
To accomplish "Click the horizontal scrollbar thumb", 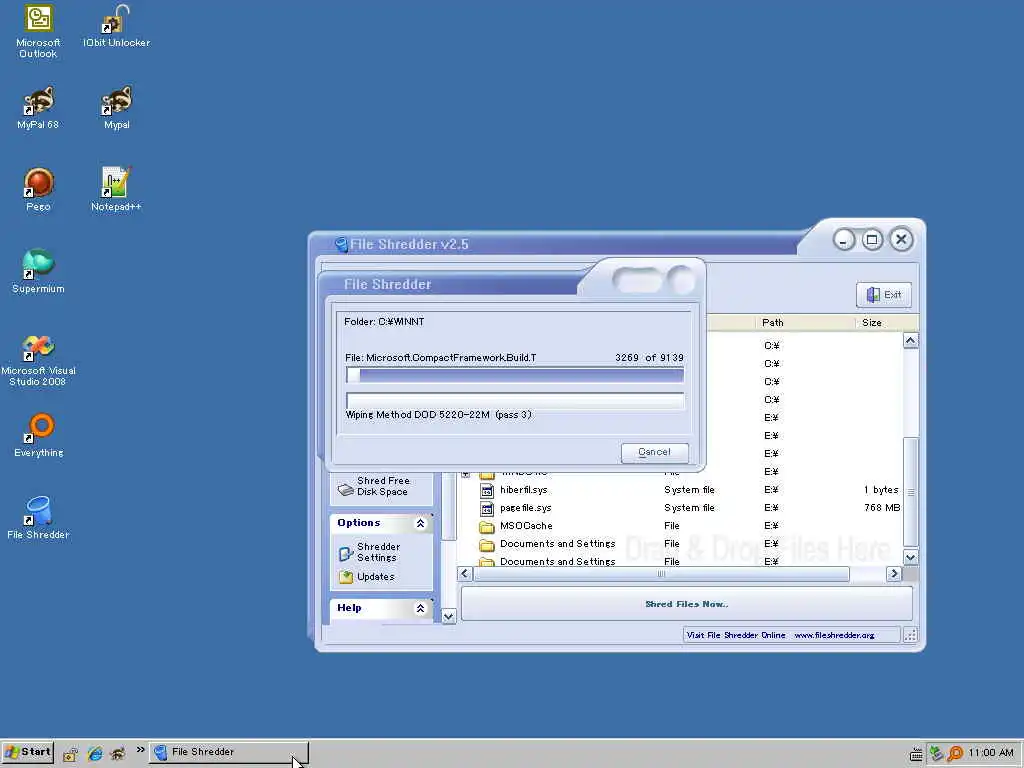I will coord(661,574).
